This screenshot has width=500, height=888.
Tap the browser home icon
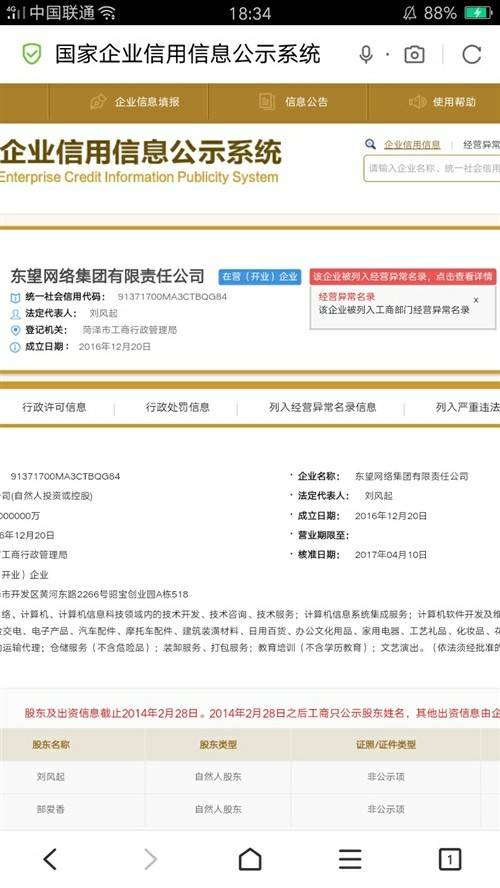click(250, 859)
